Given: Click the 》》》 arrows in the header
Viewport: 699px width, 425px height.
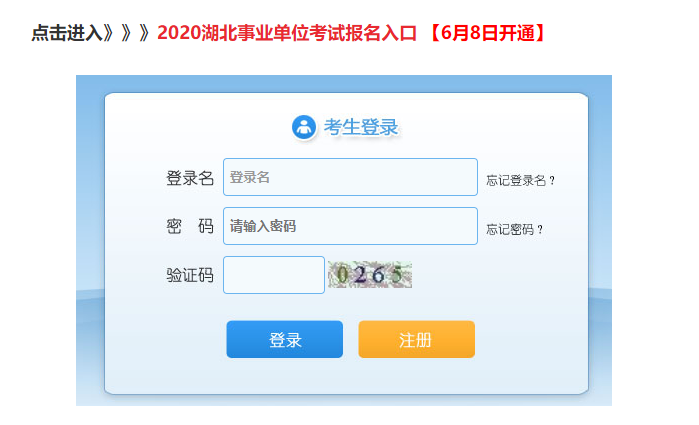Looking at the screenshot, I should (x=130, y=33).
